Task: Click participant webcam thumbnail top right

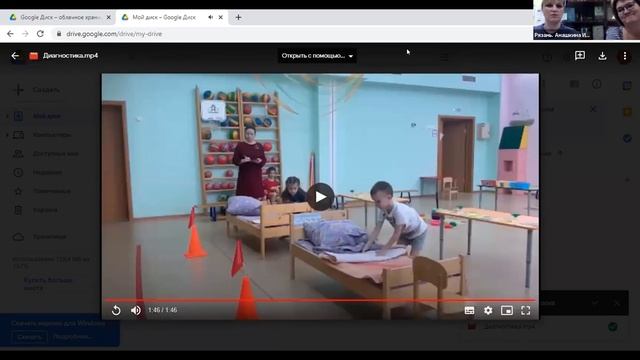Action: click(x=587, y=20)
